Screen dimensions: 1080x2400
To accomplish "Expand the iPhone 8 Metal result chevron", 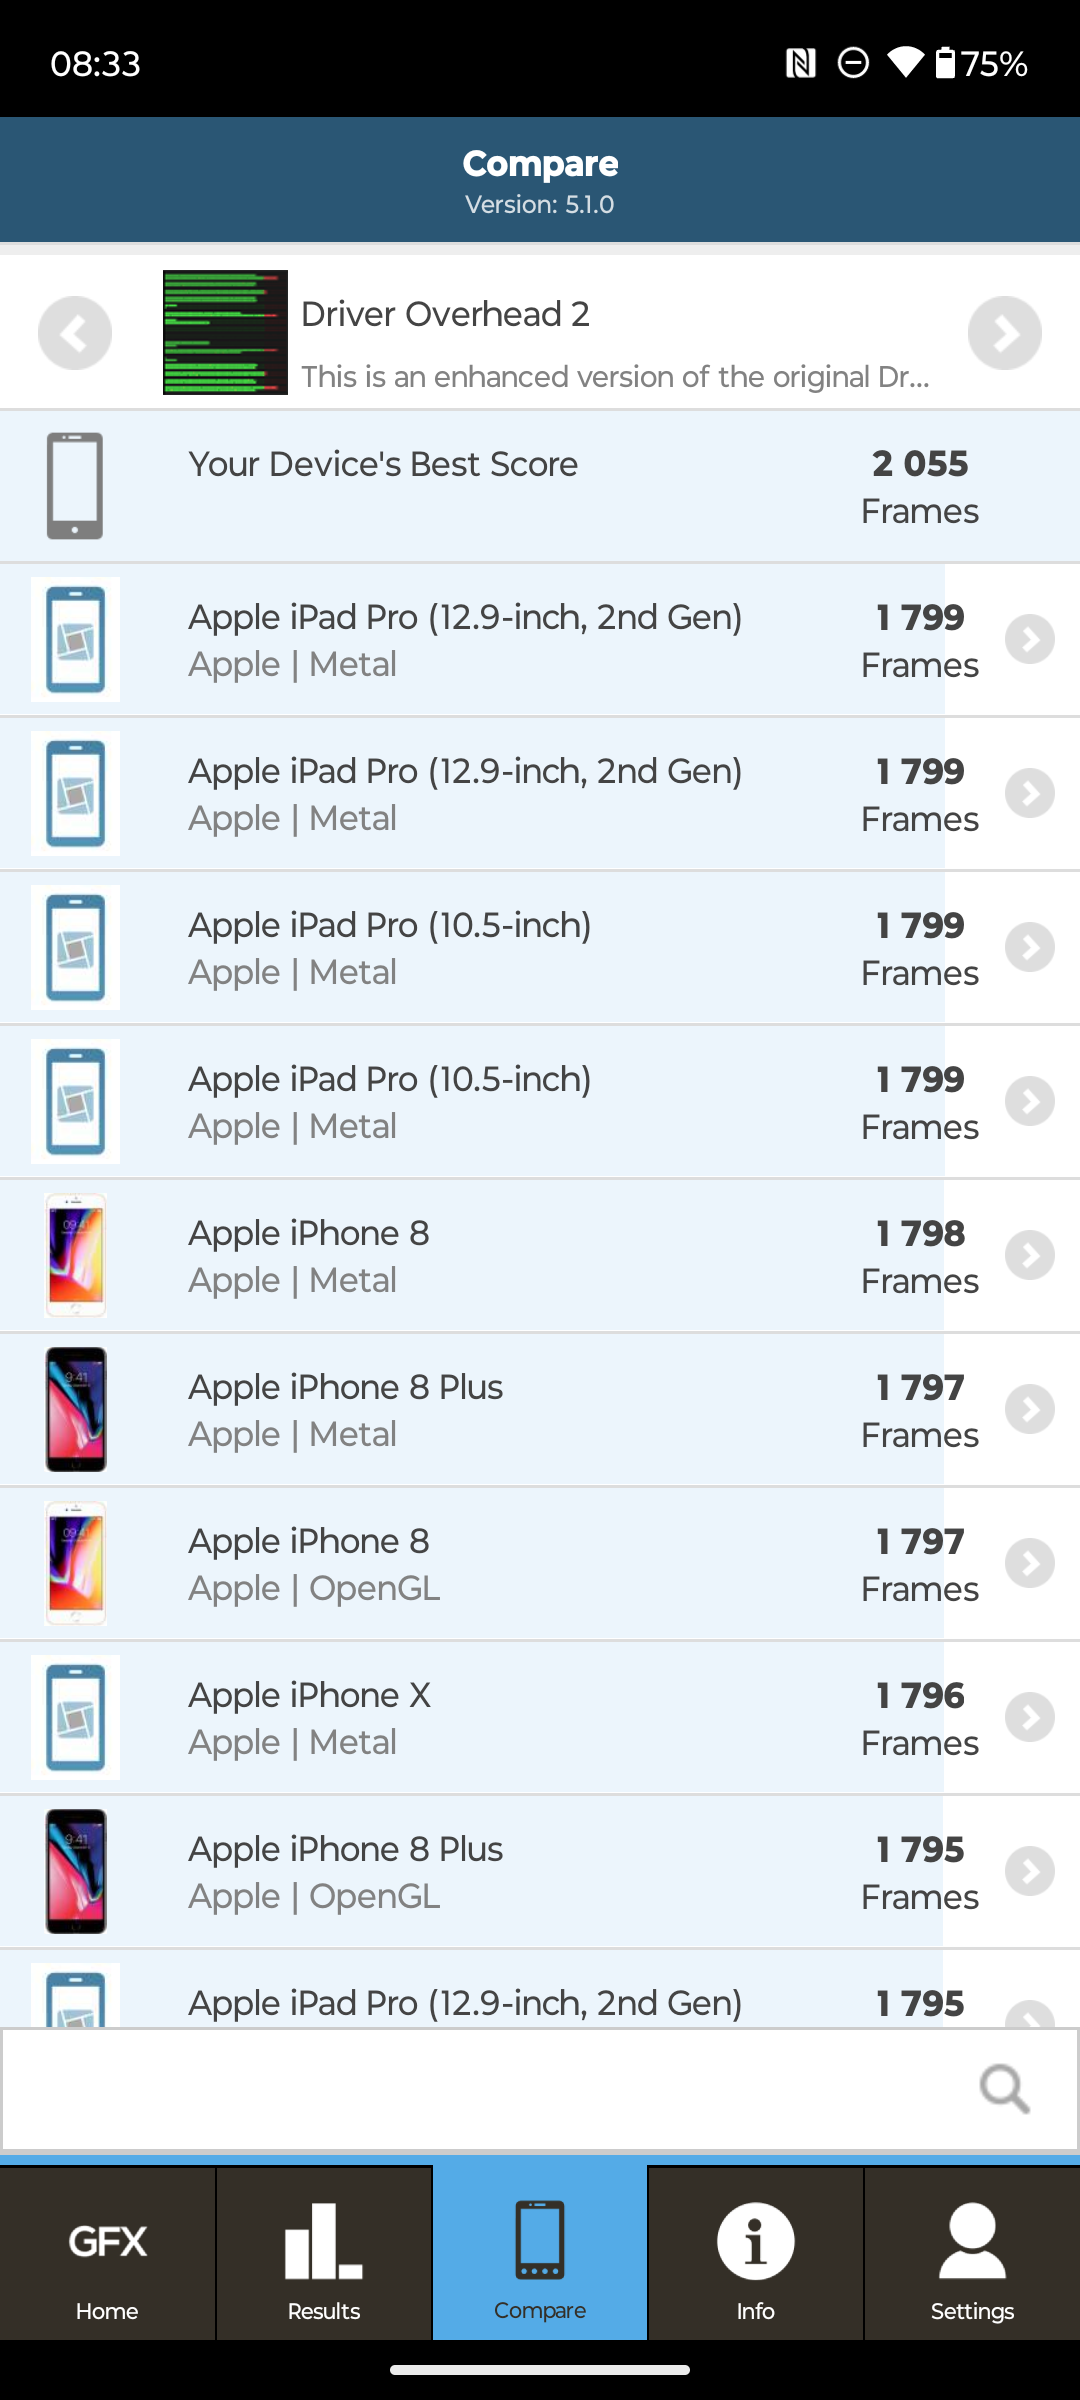I will (x=1030, y=1255).
